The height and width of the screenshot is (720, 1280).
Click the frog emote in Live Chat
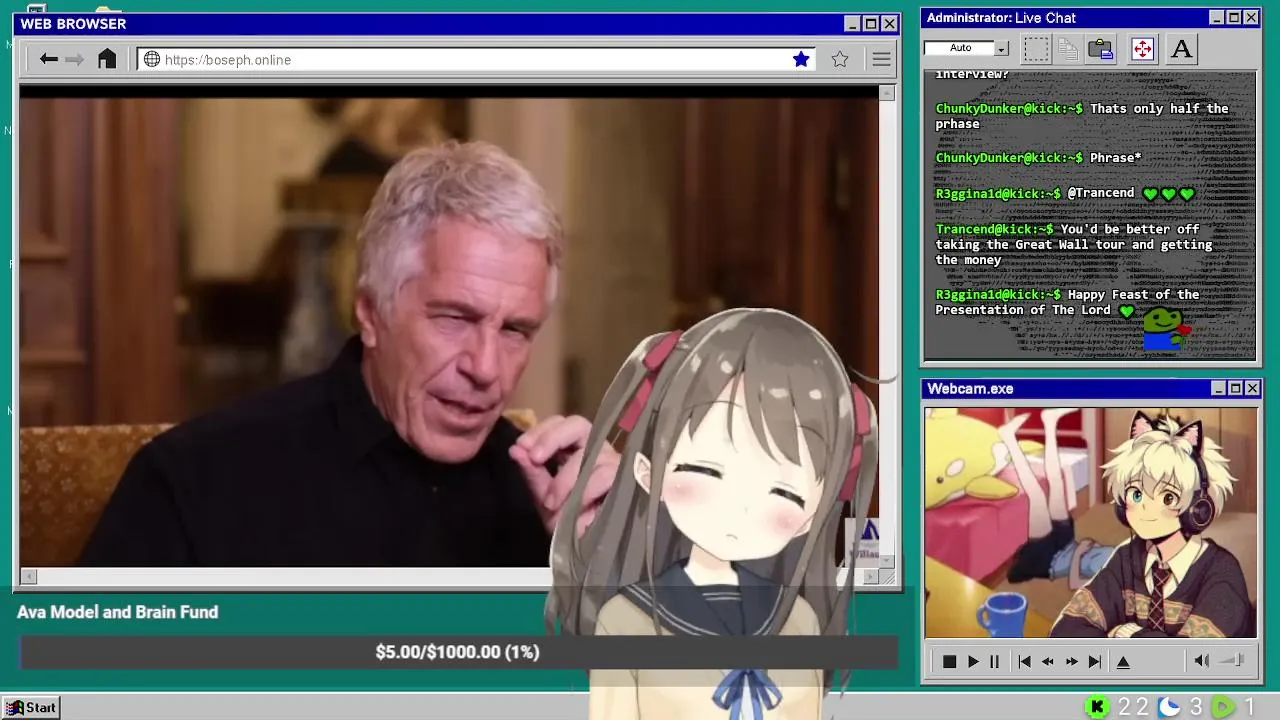(1165, 328)
